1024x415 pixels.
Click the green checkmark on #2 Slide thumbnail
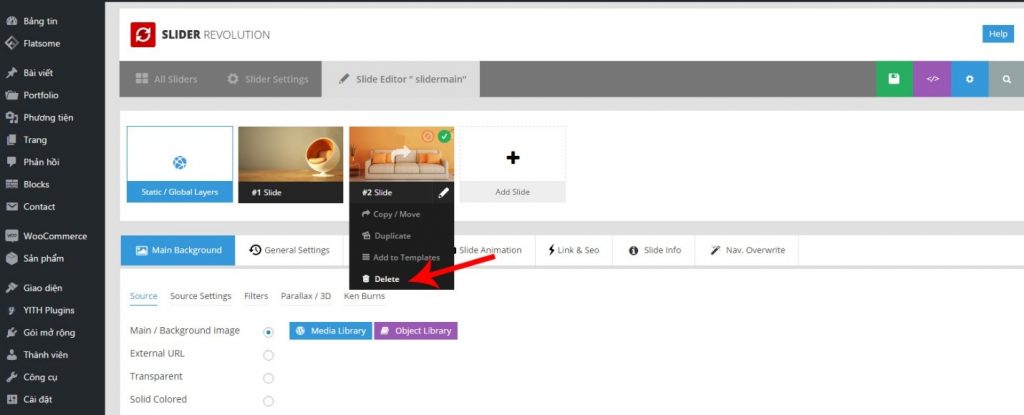point(444,137)
